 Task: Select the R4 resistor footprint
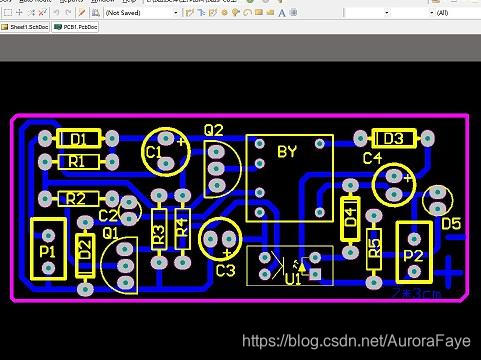pyautogui.click(x=182, y=229)
